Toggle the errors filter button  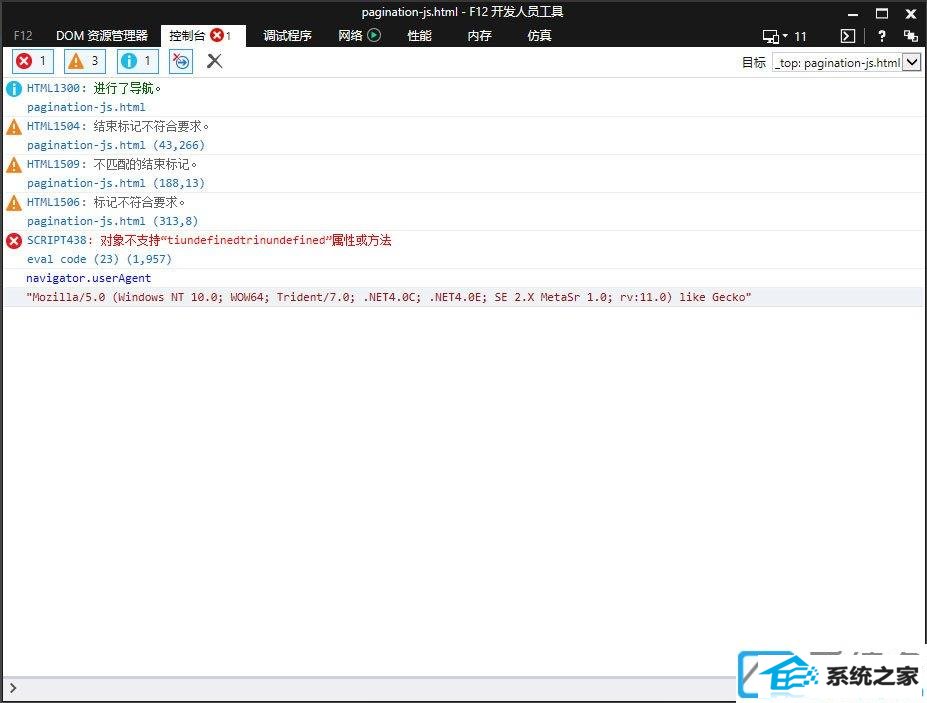coord(33,61)
